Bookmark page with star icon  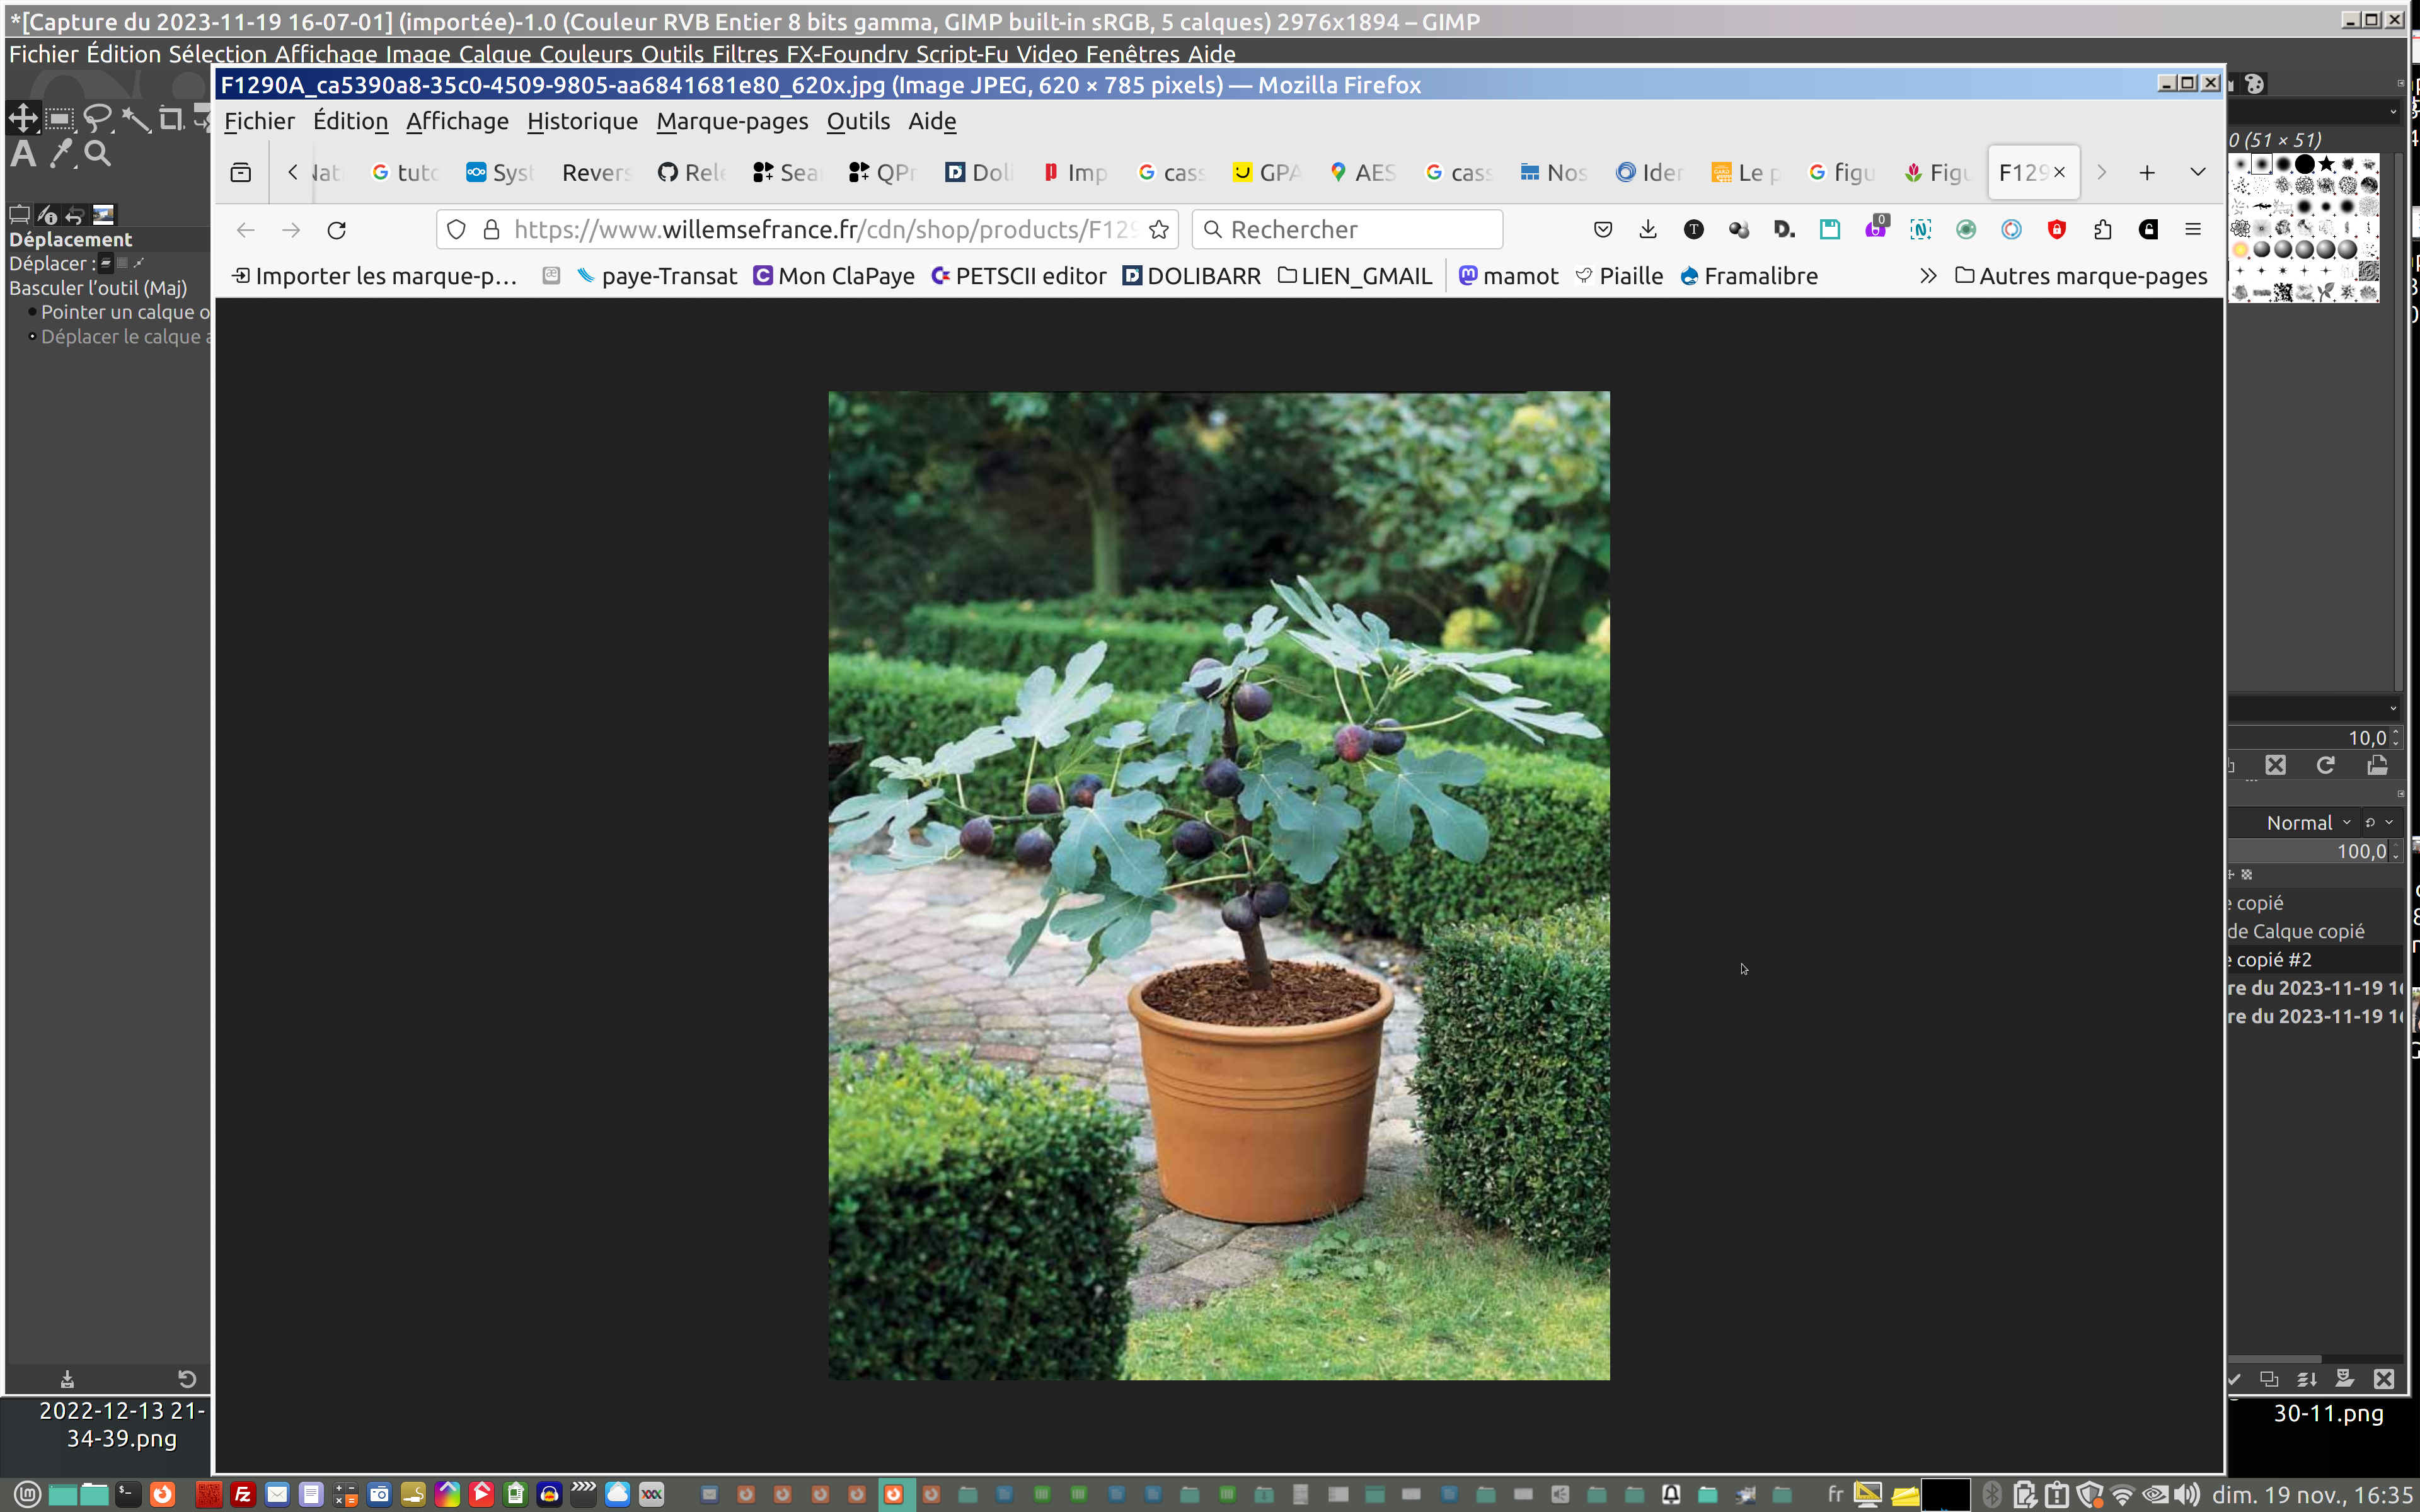1159,230
